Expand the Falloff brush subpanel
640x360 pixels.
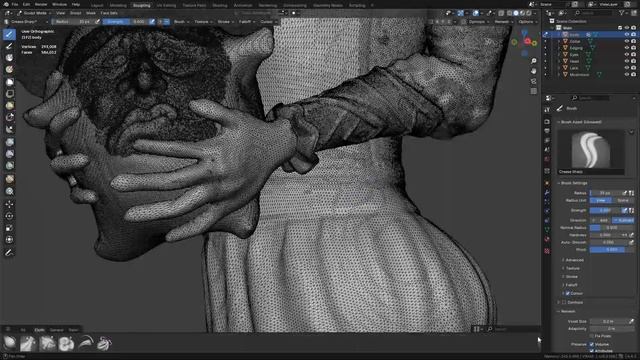click(x=570, y=285)
